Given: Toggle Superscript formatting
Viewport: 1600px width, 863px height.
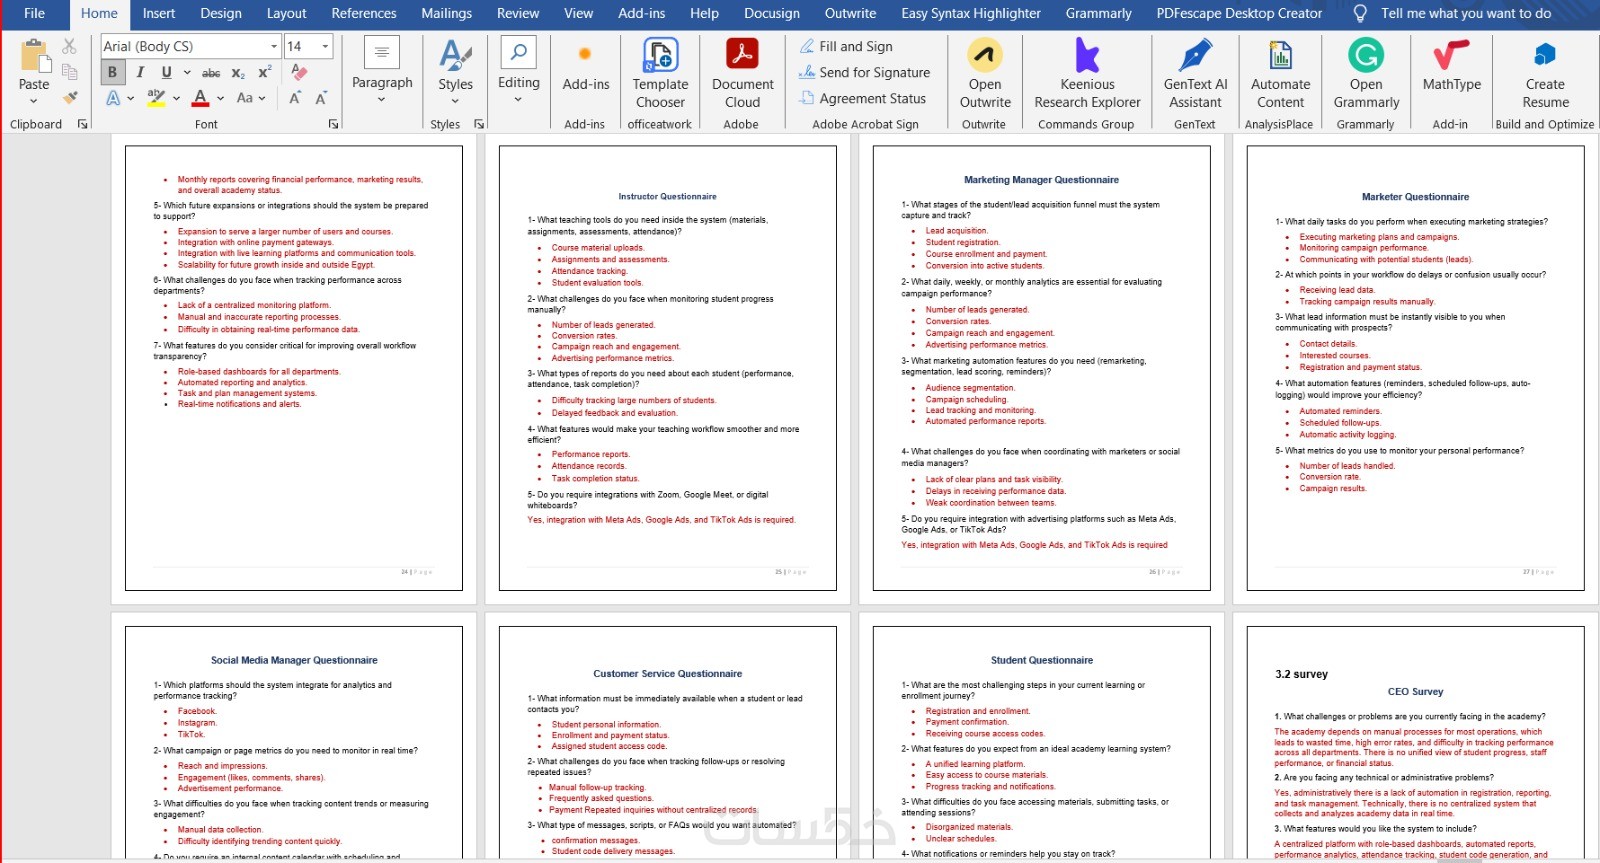Looking at the screenshot, I should pos(265,72).
